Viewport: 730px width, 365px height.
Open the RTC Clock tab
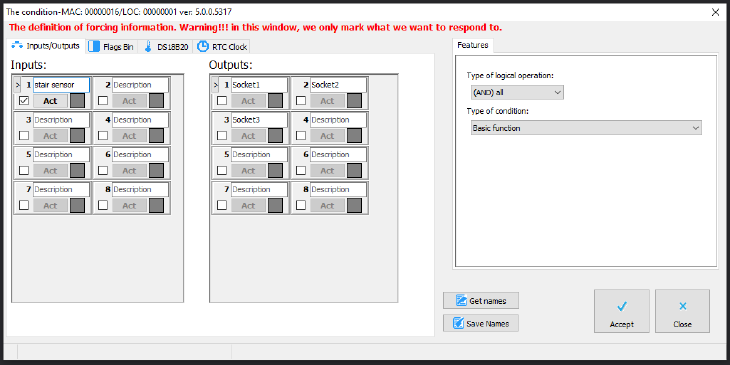click(222, 47)
